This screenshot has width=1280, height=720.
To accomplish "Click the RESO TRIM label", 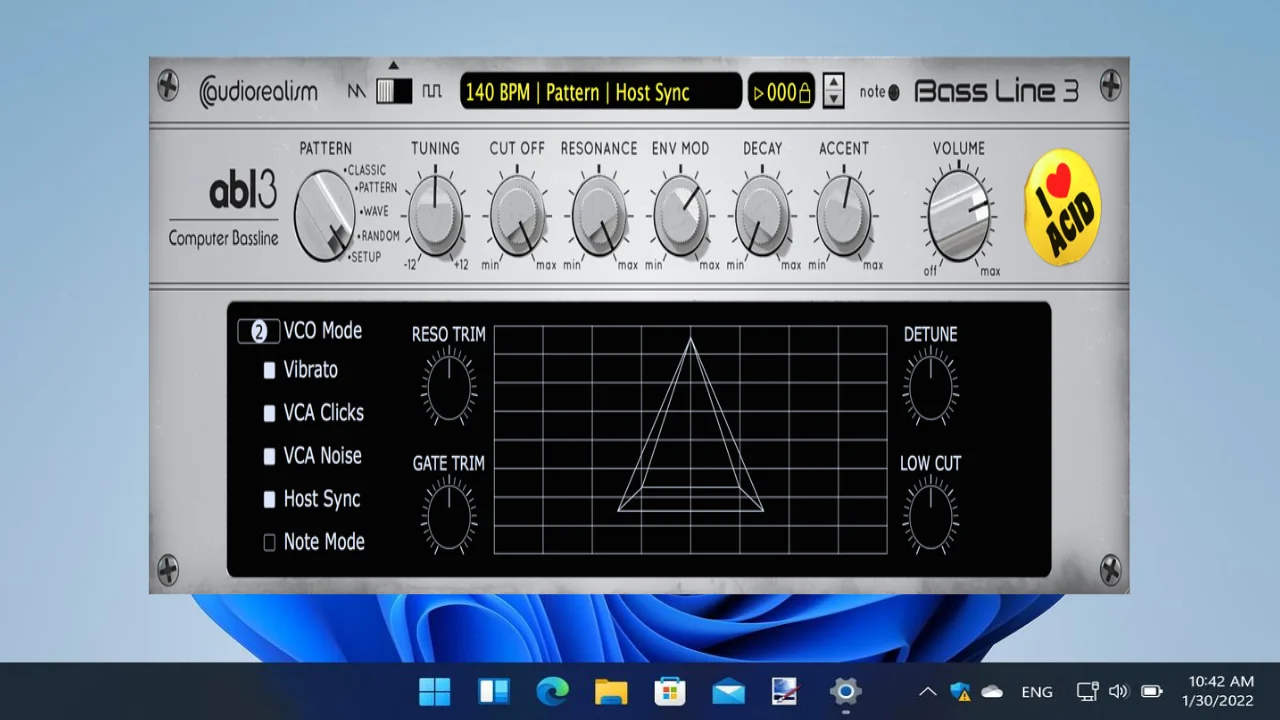I will pos(448,334).
